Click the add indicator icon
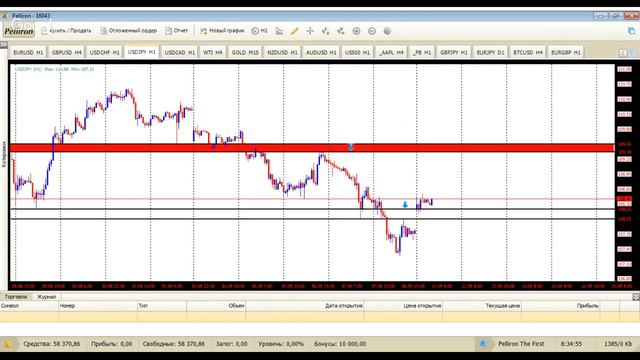This screenshot has height=360, width=640. point(325,31)
